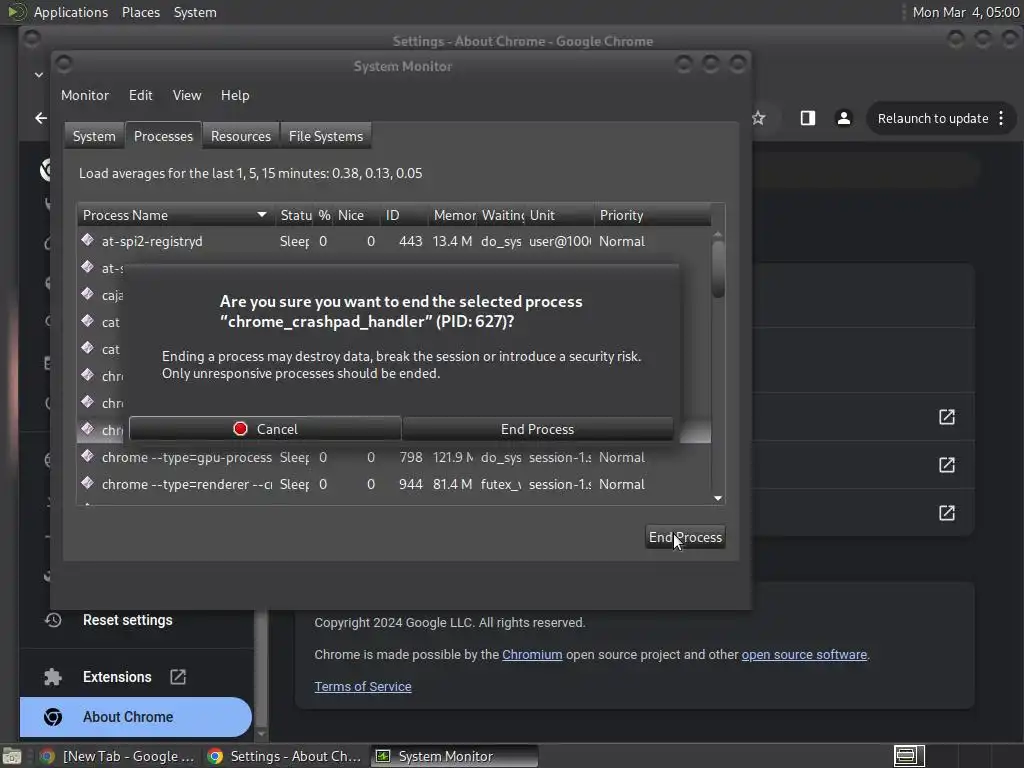Open the Applications menu in top panel
The width and height of the screenshot is (1024, 768).
click(x=71, y=12)
